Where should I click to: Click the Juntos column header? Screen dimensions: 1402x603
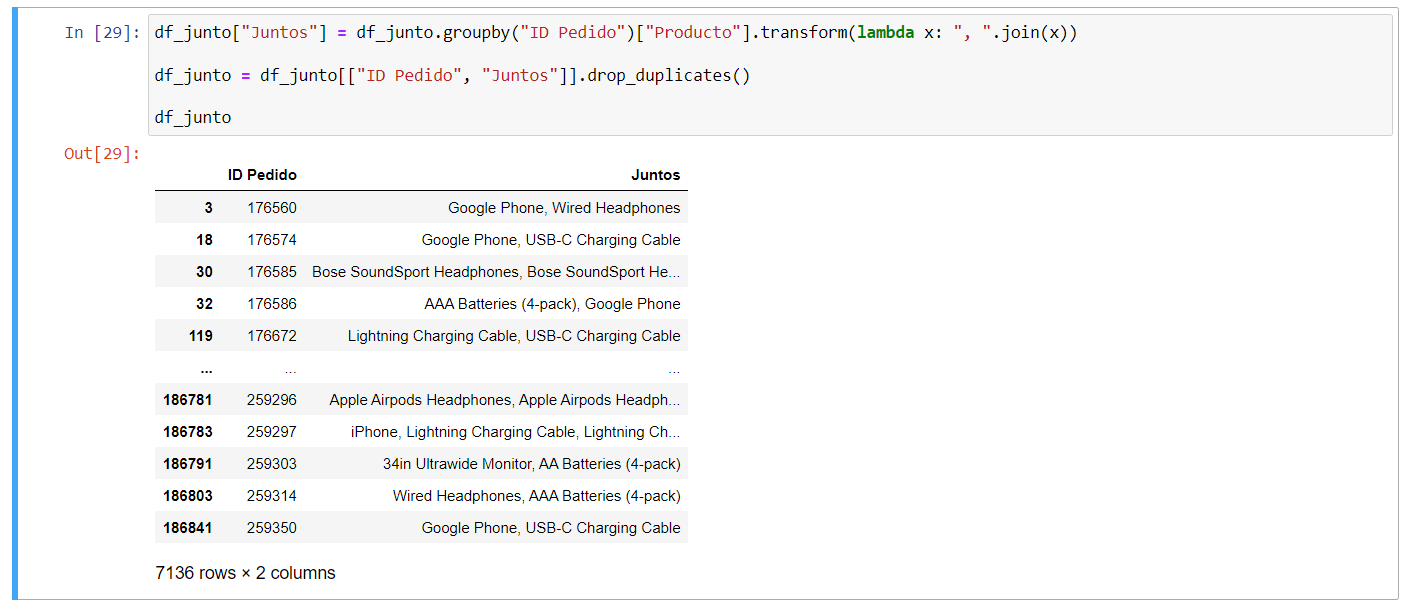point(655,175)
